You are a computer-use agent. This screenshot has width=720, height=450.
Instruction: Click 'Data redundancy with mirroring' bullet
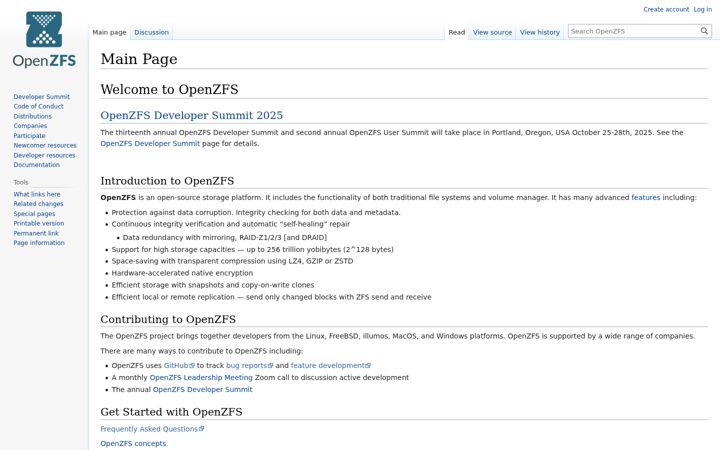click(225, 237)
